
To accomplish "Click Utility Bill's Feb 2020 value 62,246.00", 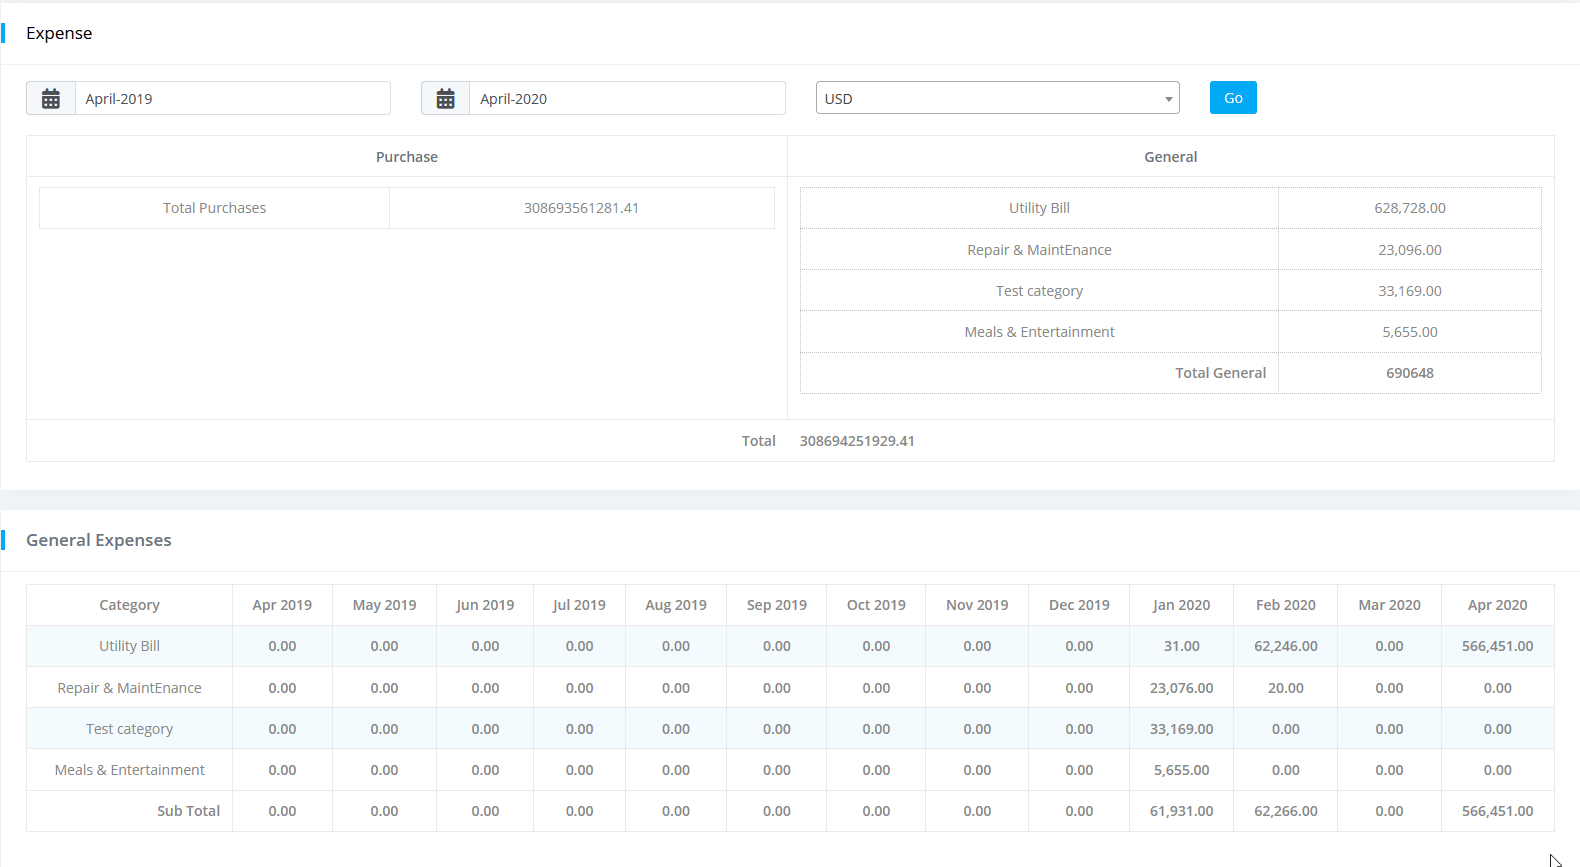I will pyautogui.click(x=1285, y=646).
